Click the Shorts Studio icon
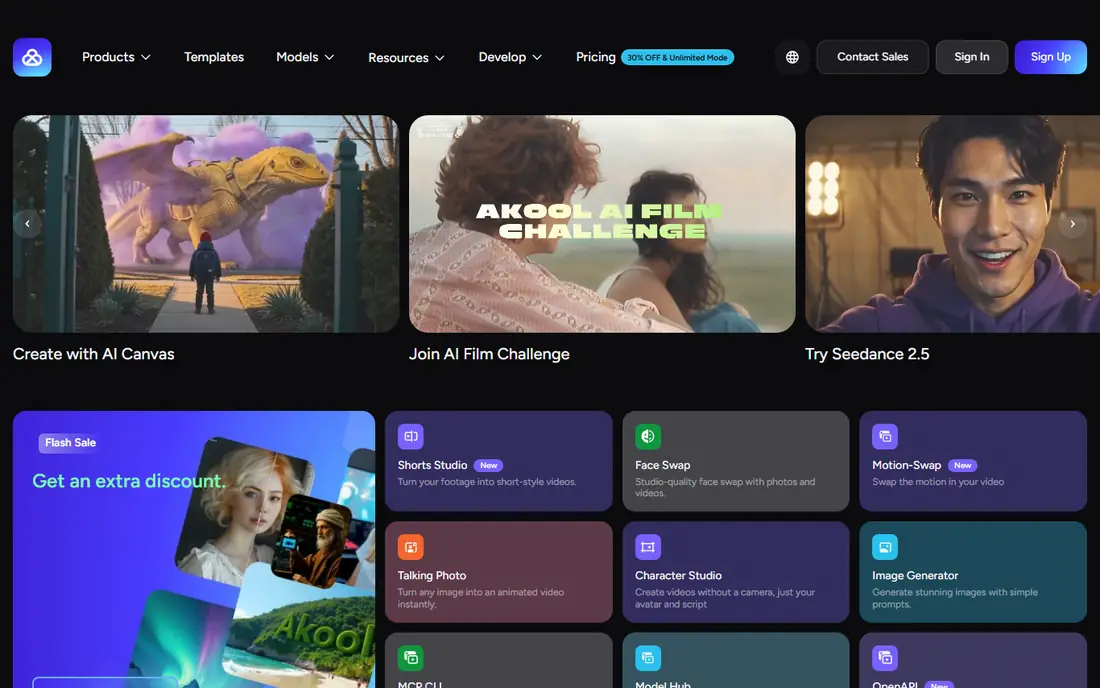This screenshot has width=1100, height=688. [x=410, y=436]
